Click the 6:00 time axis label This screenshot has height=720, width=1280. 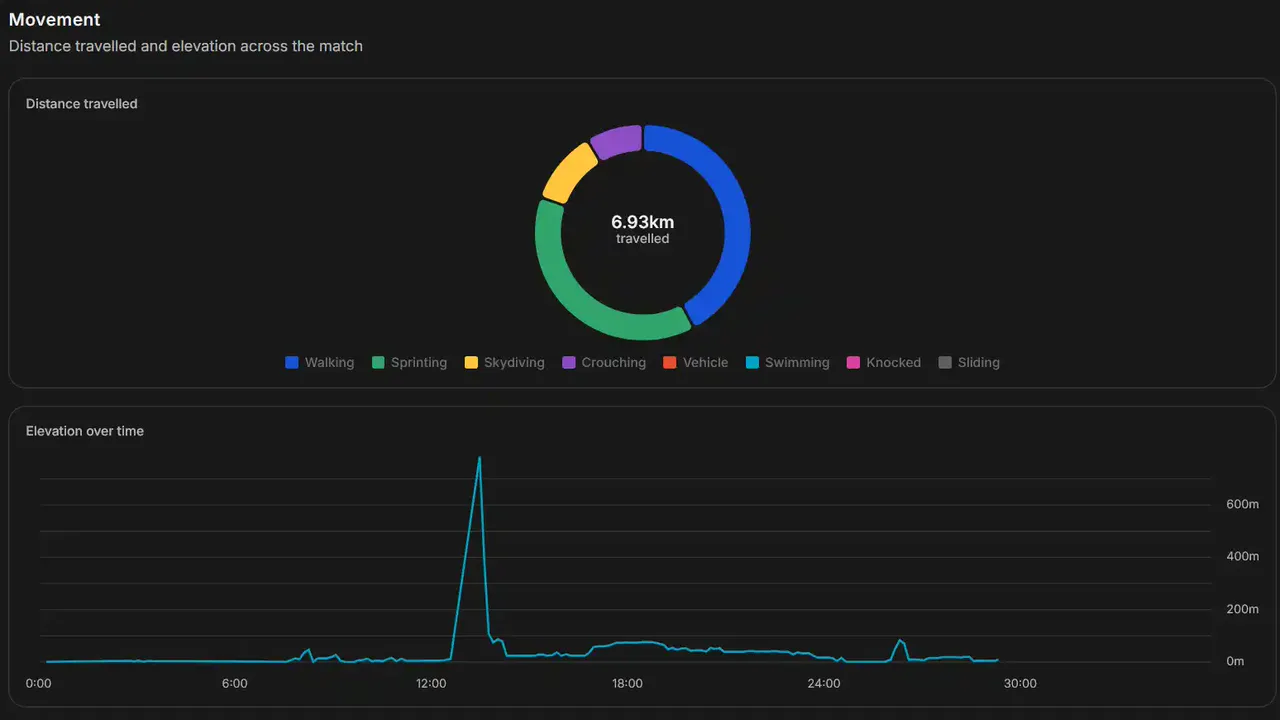click(x=235, y=684)
